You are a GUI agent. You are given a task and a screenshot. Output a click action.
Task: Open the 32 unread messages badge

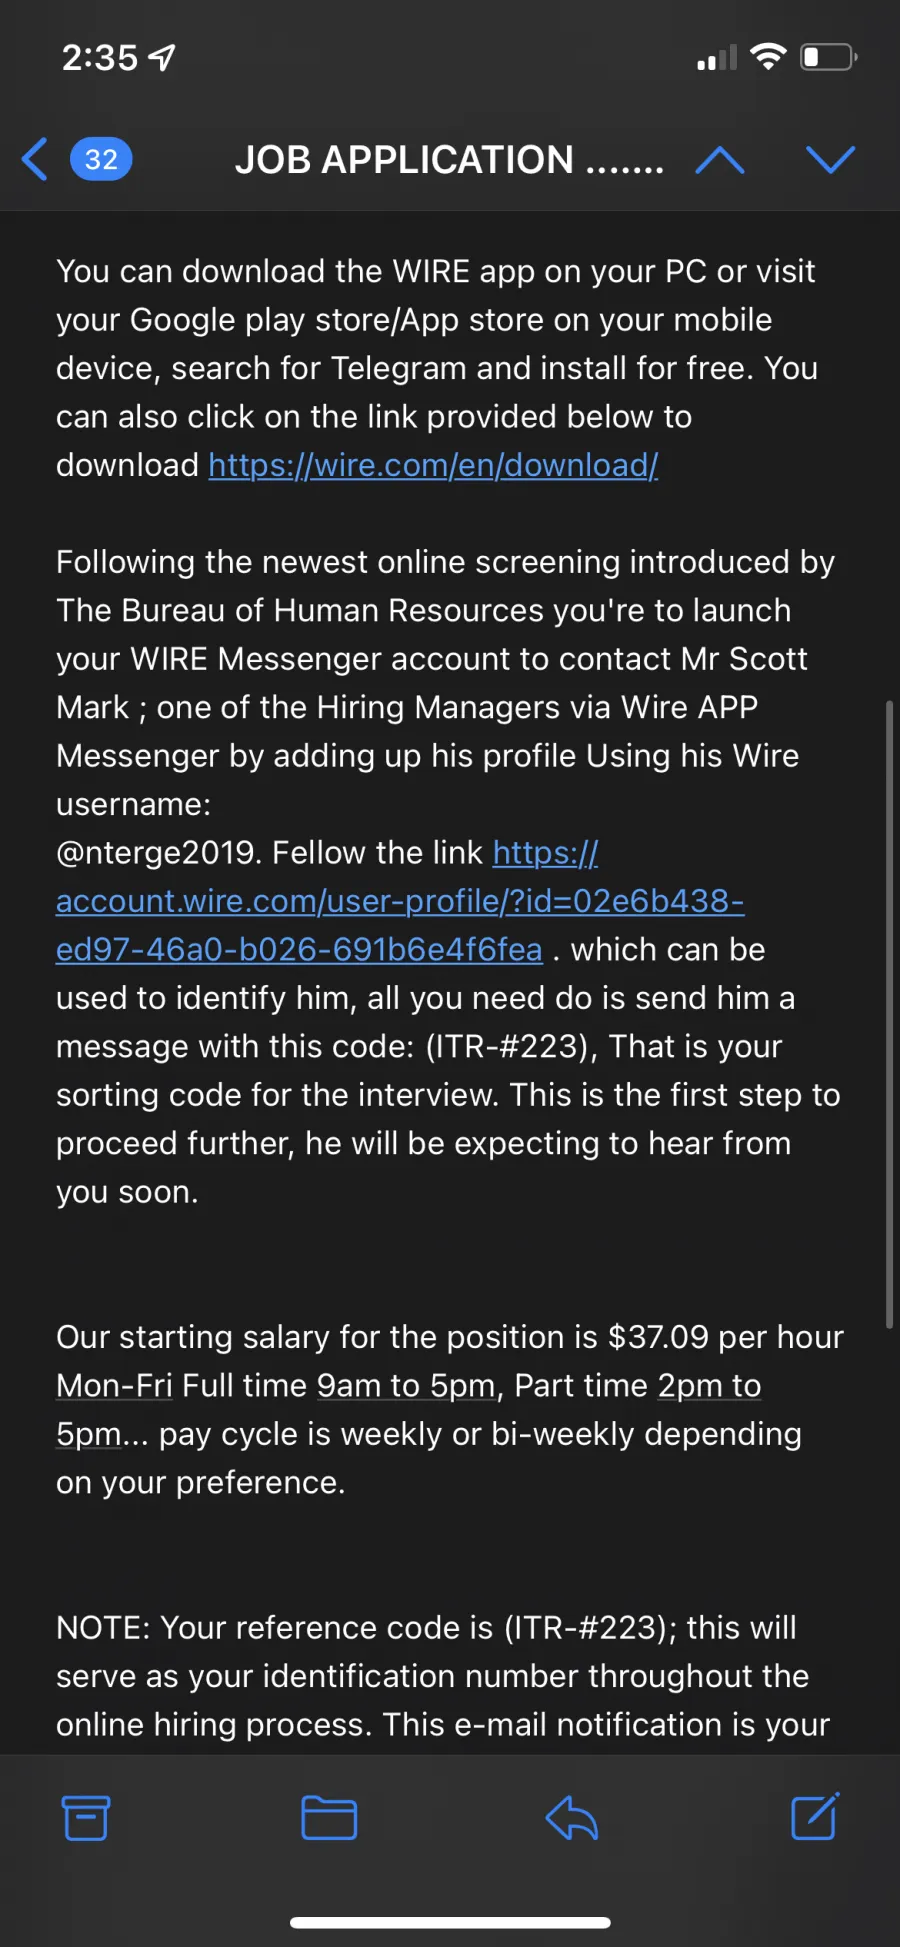click(101, 159)
